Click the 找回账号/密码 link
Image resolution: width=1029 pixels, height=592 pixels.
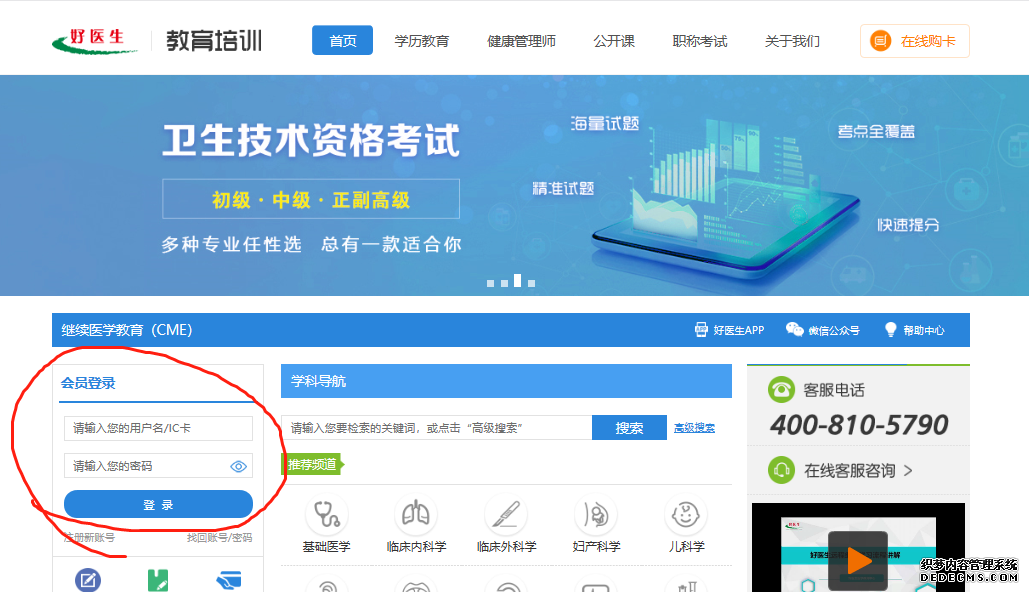pyautogui.click(x=219, y=538)
